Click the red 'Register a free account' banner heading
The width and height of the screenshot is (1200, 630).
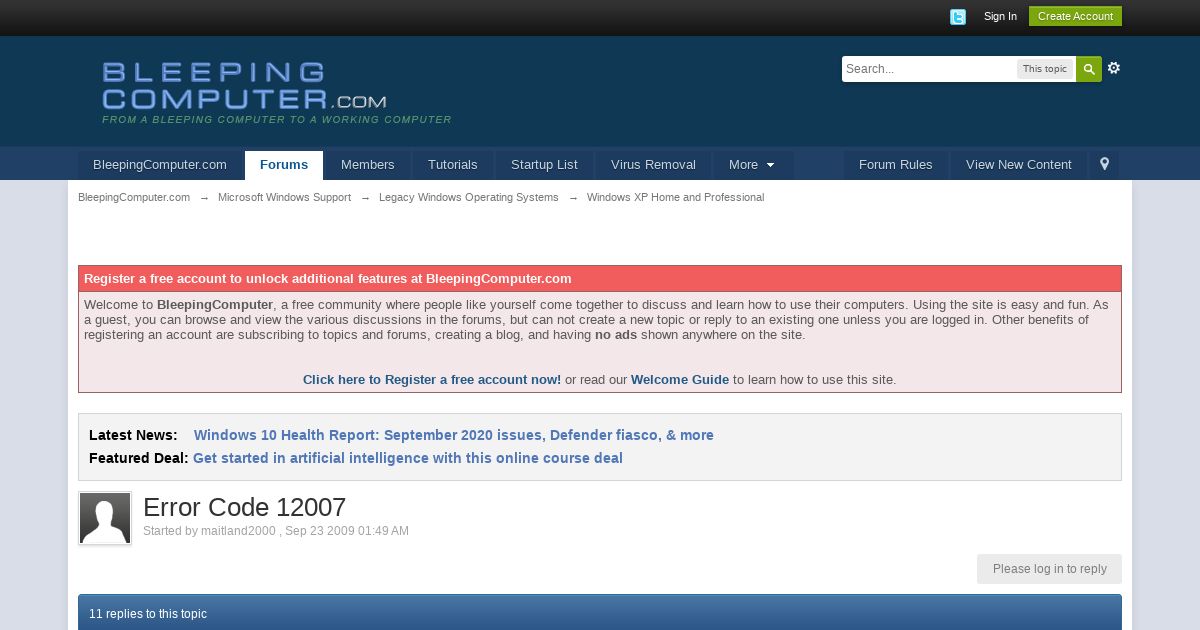tap(600, 279)
